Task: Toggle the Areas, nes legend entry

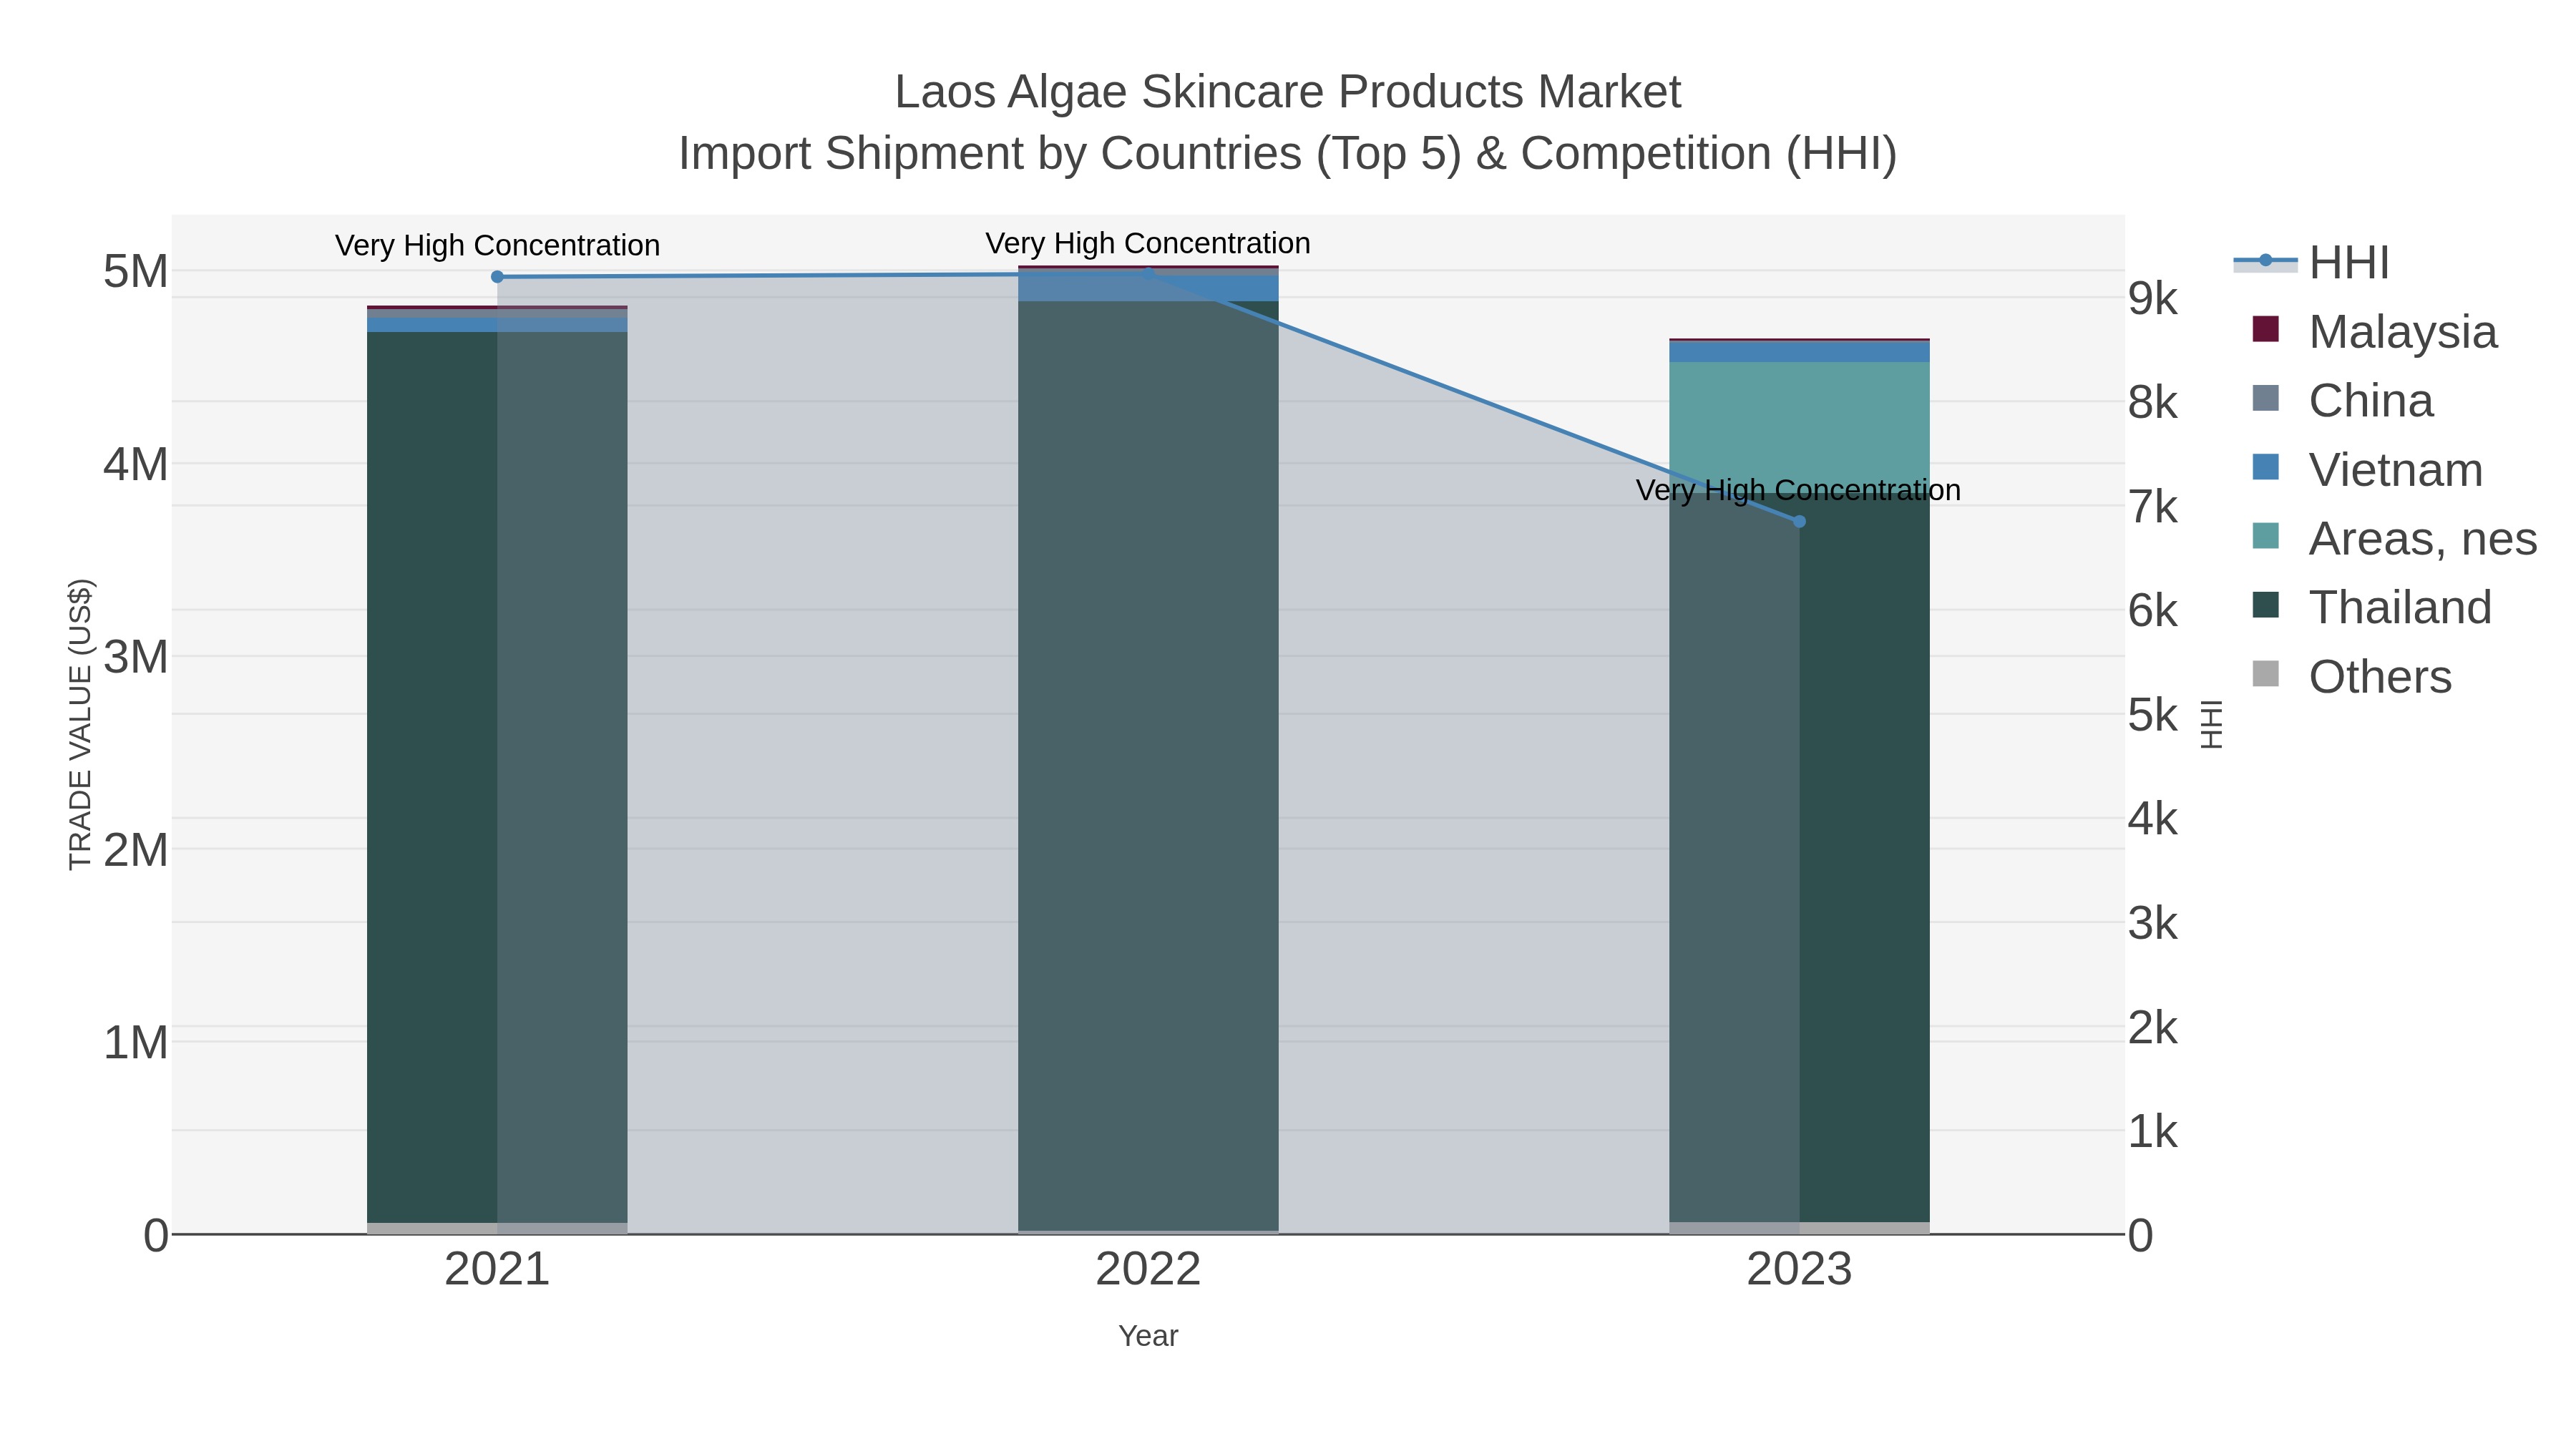Action: 2394,538
